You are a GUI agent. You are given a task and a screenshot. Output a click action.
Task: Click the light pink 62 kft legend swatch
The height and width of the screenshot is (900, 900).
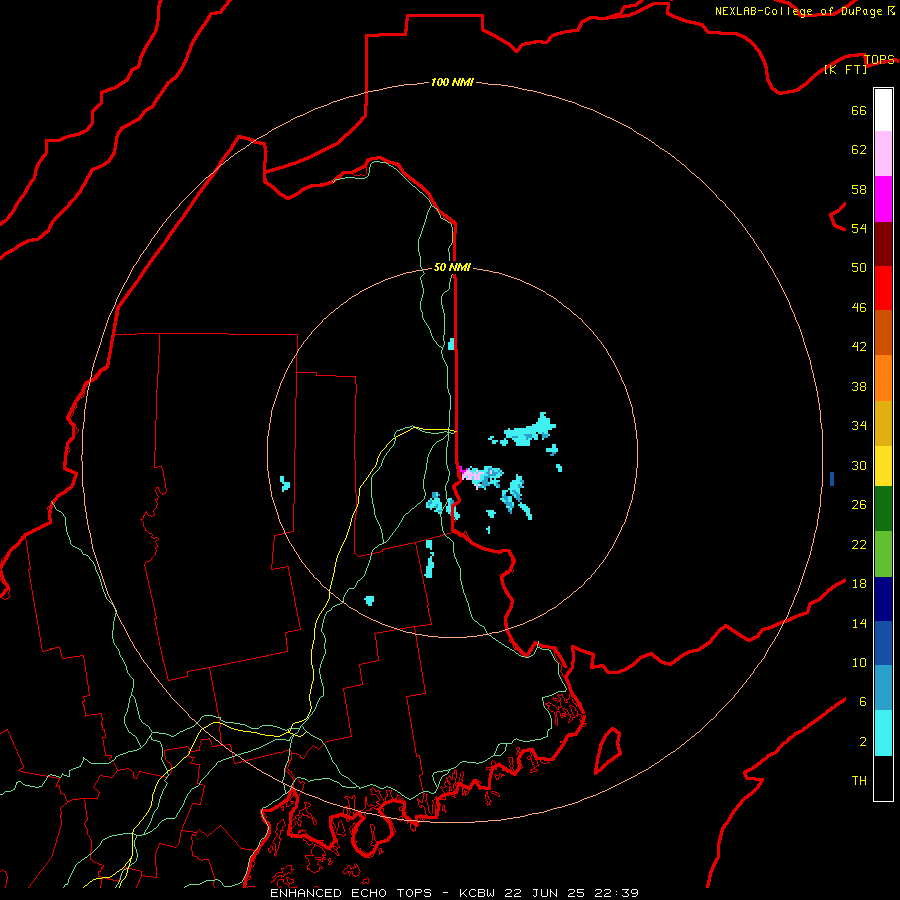pos(883,154)
